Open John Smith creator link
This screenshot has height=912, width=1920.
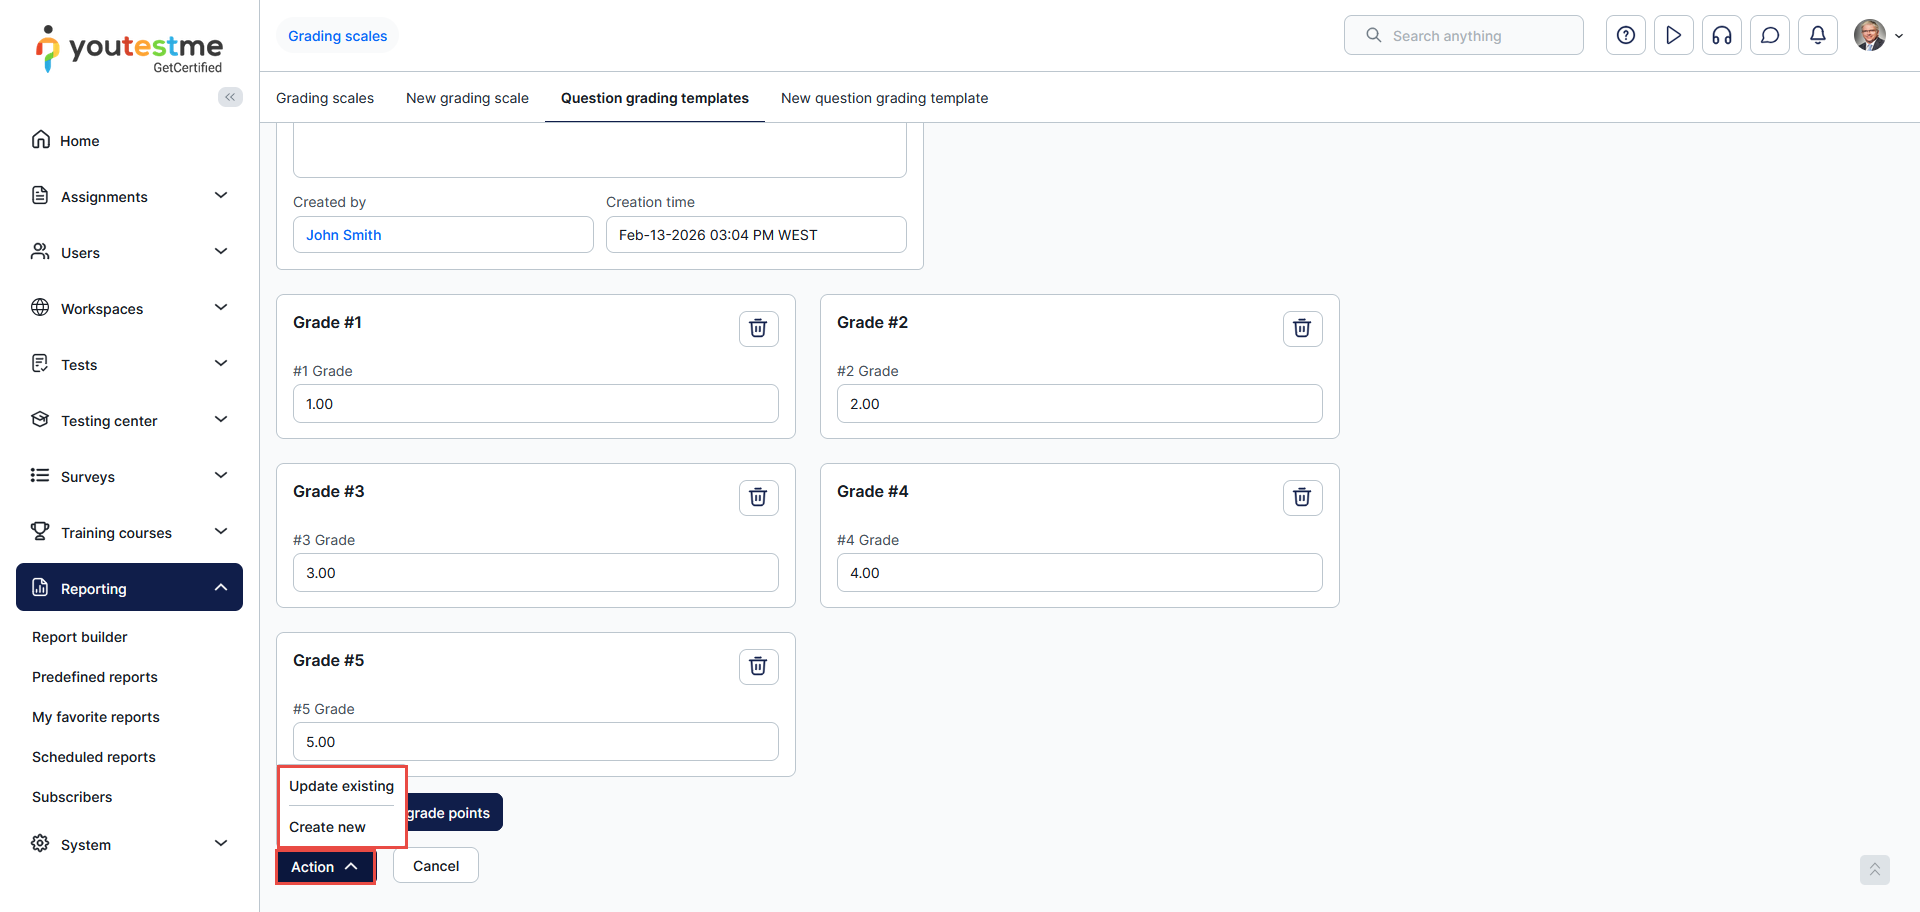coord(343,235)
